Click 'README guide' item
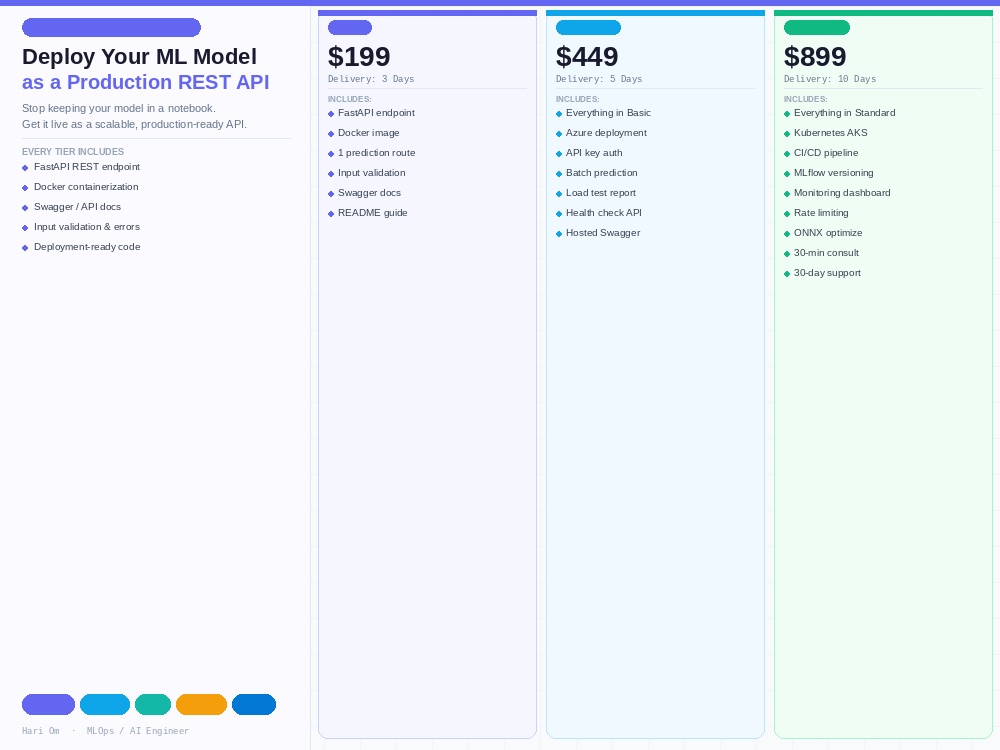1000x750 pixels. (372, 213)
